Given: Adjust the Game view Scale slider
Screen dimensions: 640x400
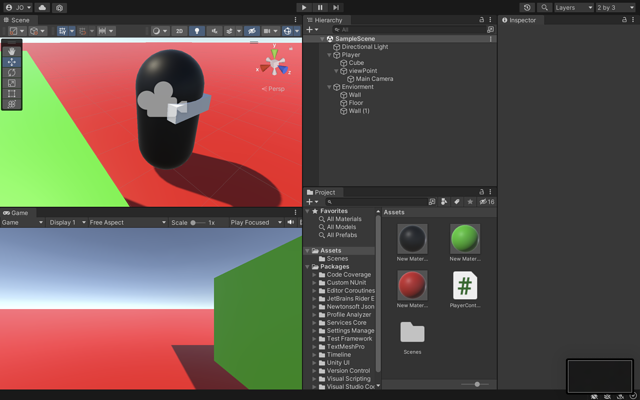Looking at the screenshot, I should 195,222.
